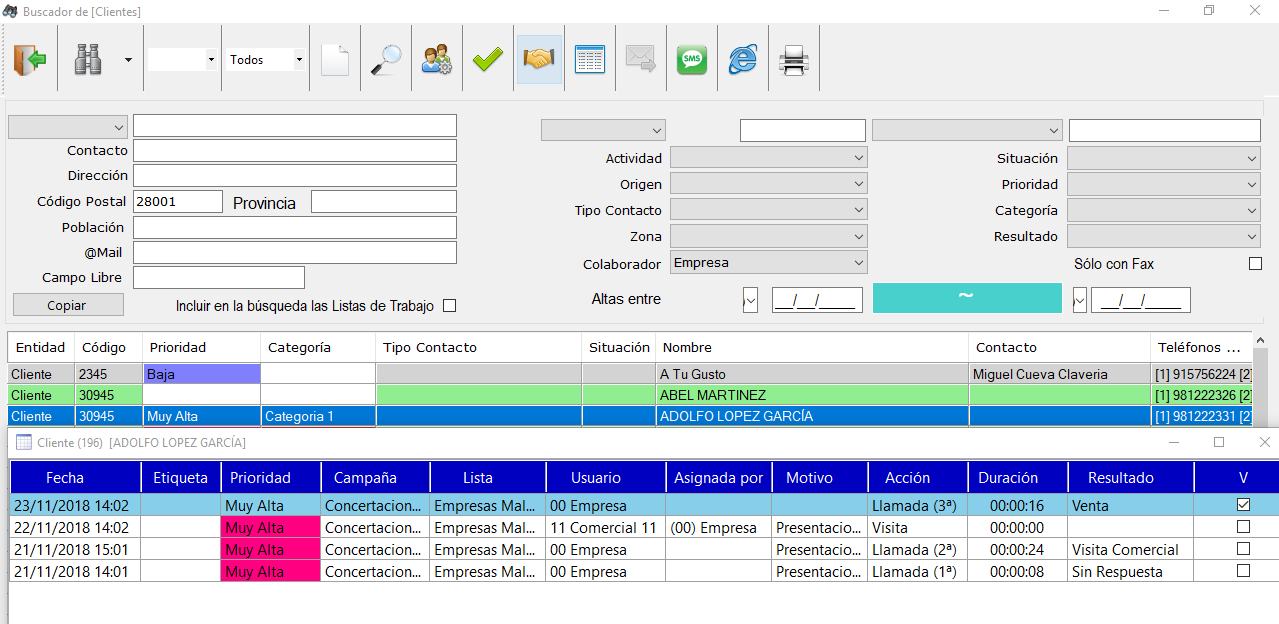1279x624 pixels.
Task: Click the green SMS icon
Action: point(692,60)
